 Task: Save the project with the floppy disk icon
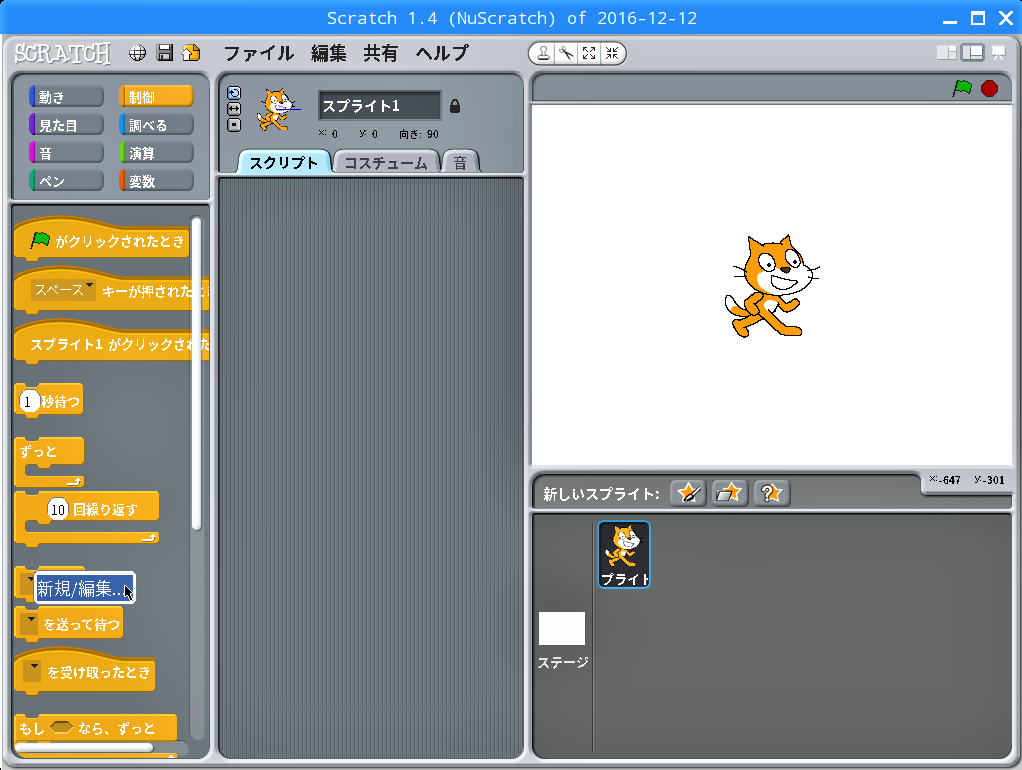[165, 53]
